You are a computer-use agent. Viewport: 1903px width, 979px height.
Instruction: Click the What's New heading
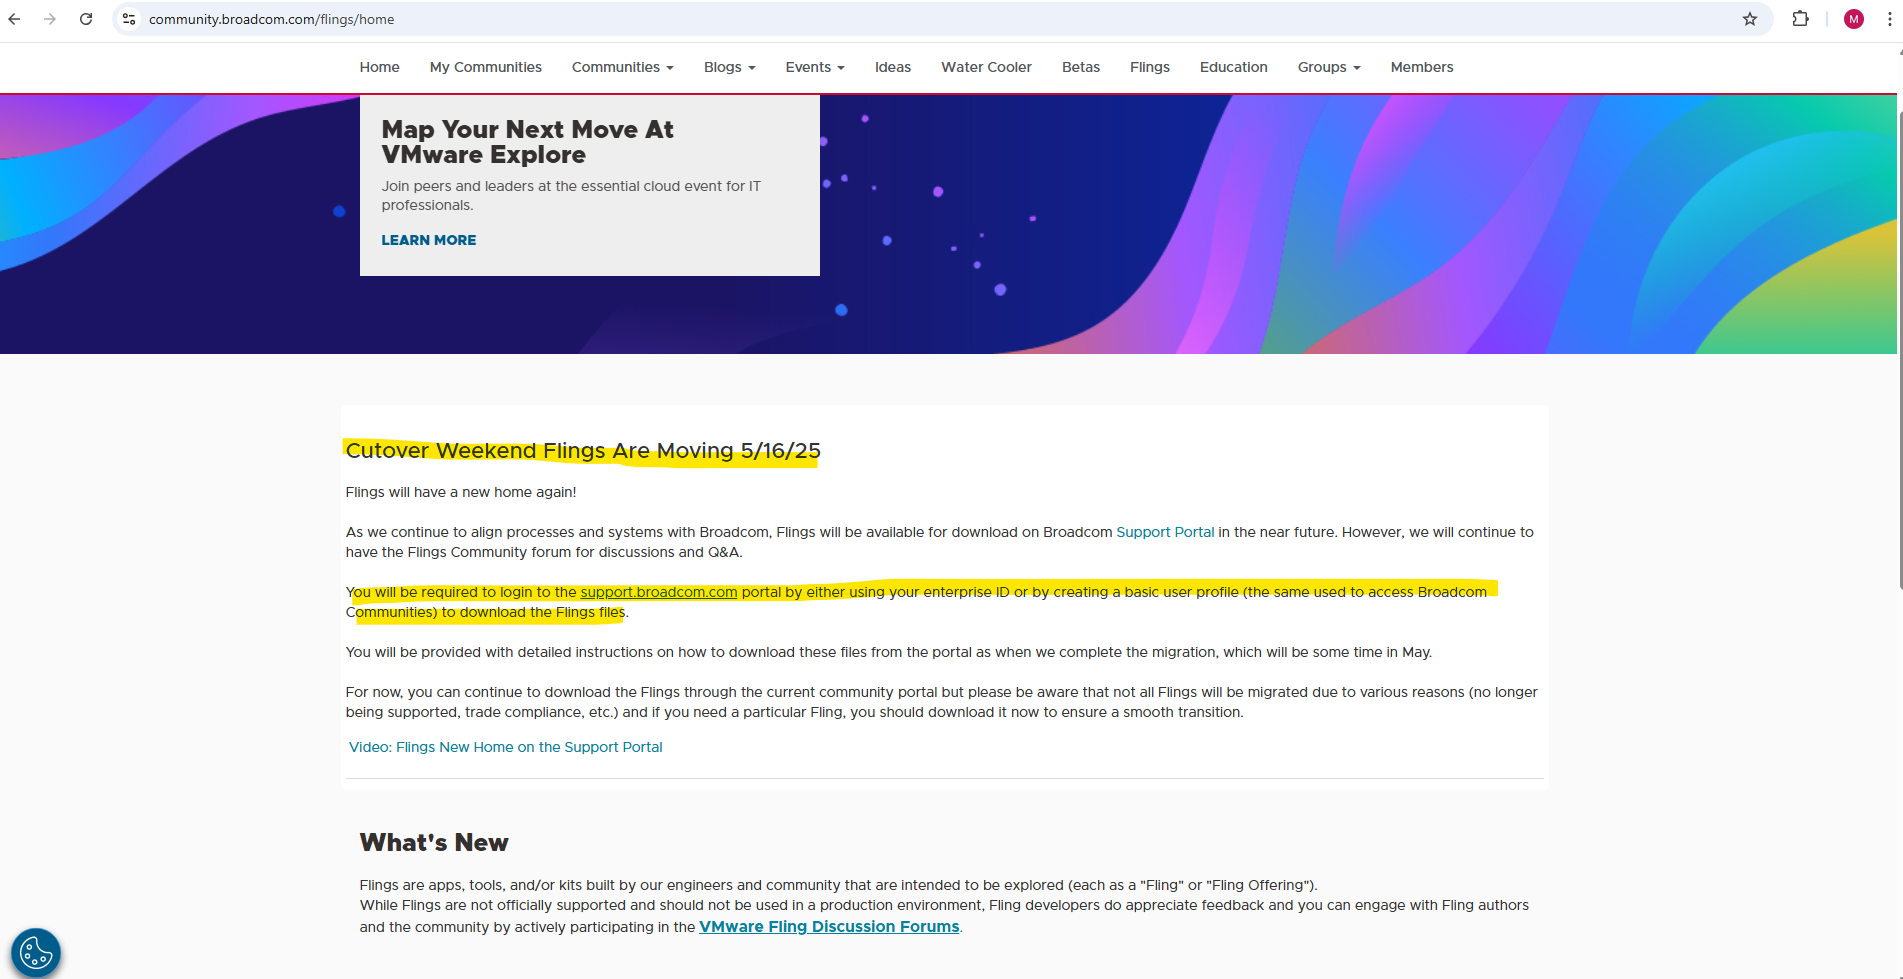click(434, 842)
